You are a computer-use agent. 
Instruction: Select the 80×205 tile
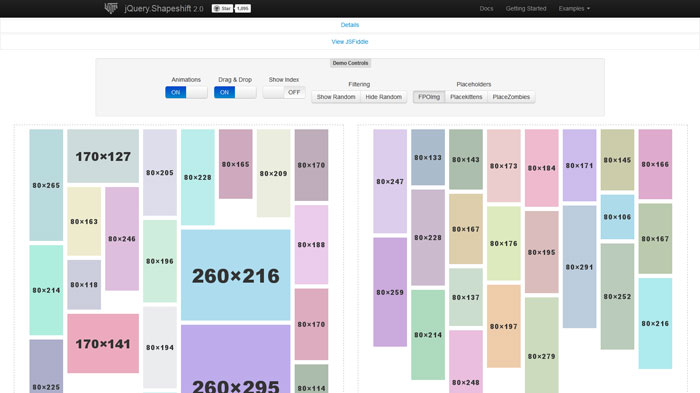point(160,172)
